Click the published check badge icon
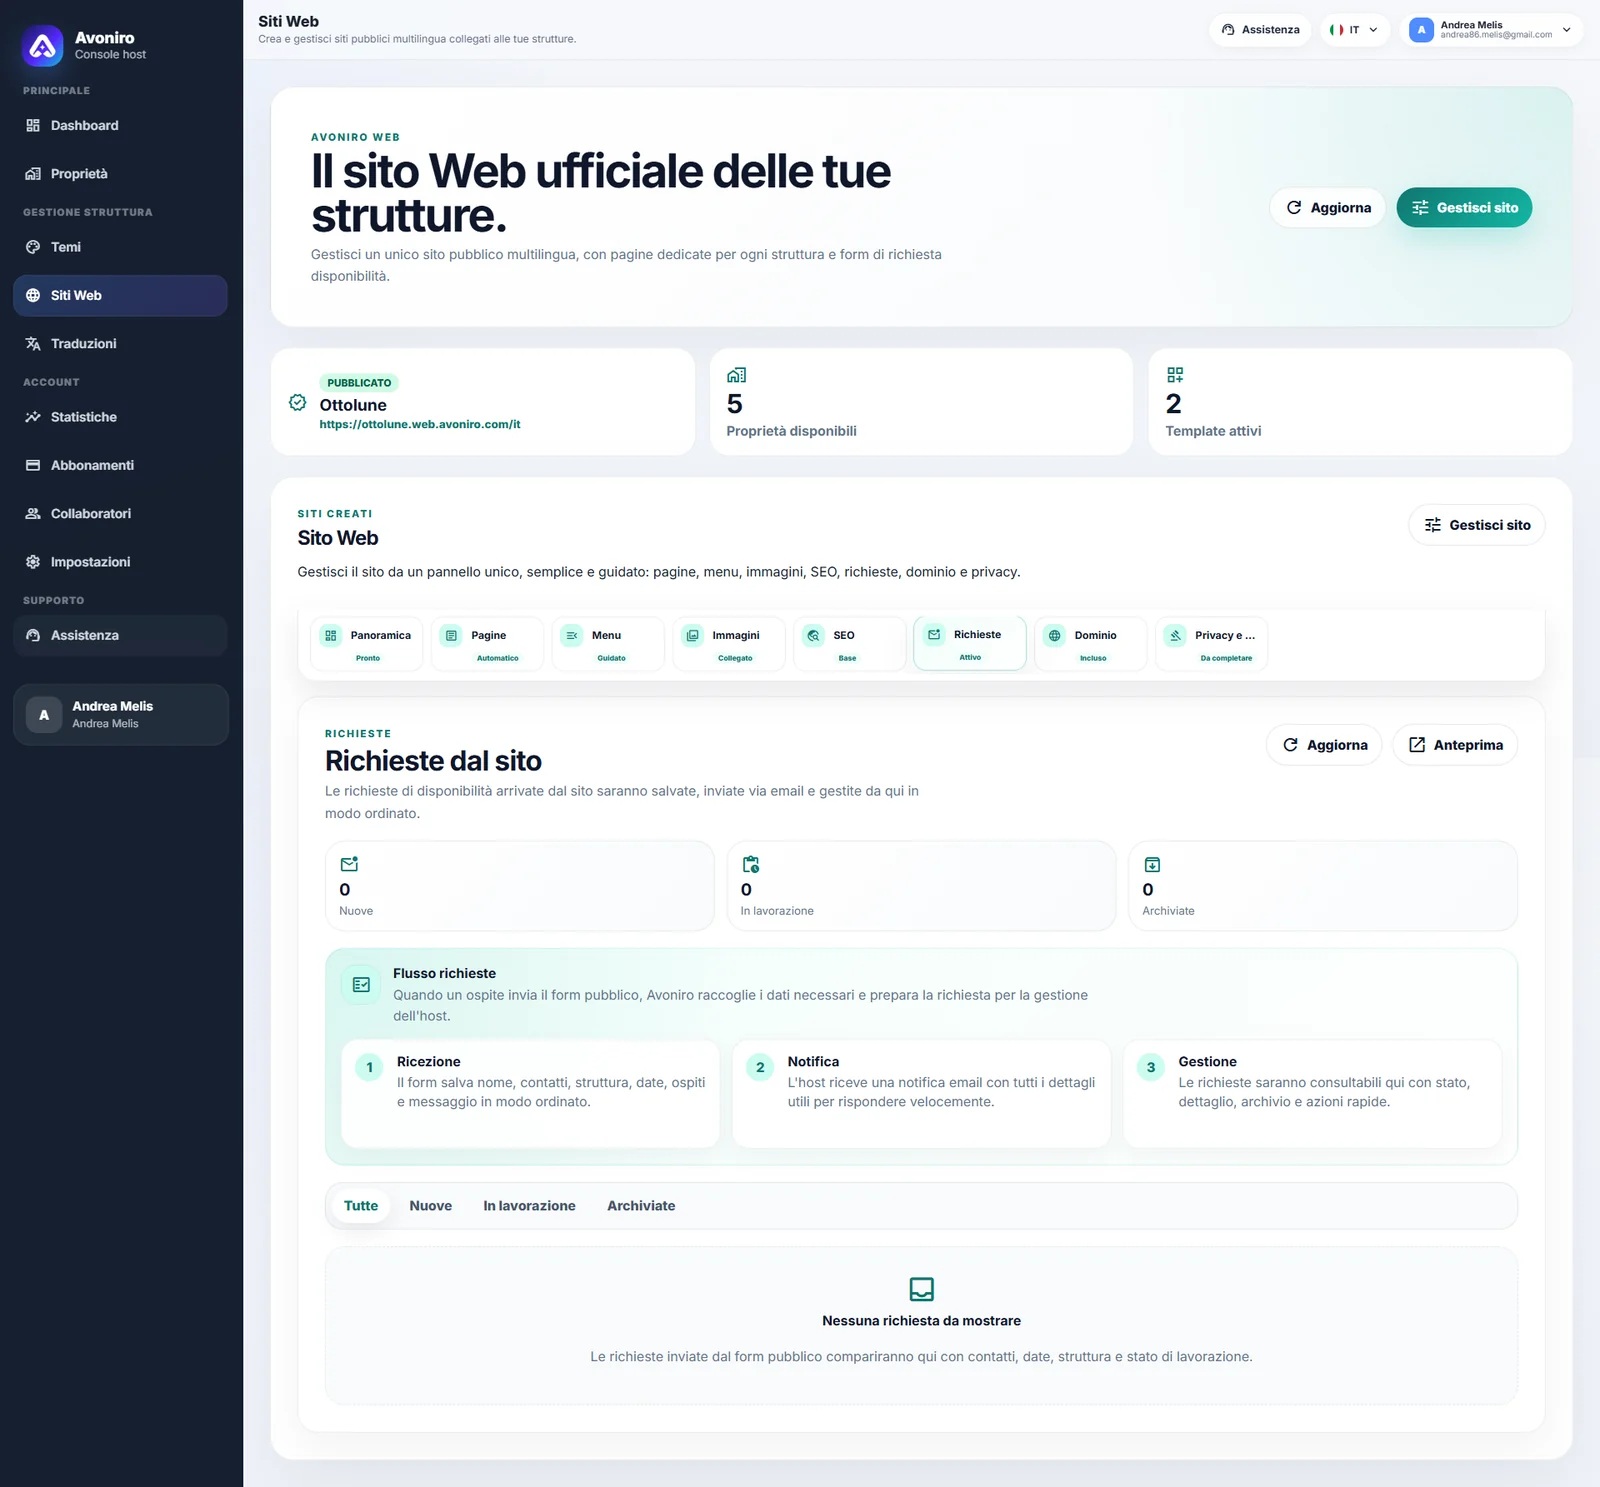 297,402
